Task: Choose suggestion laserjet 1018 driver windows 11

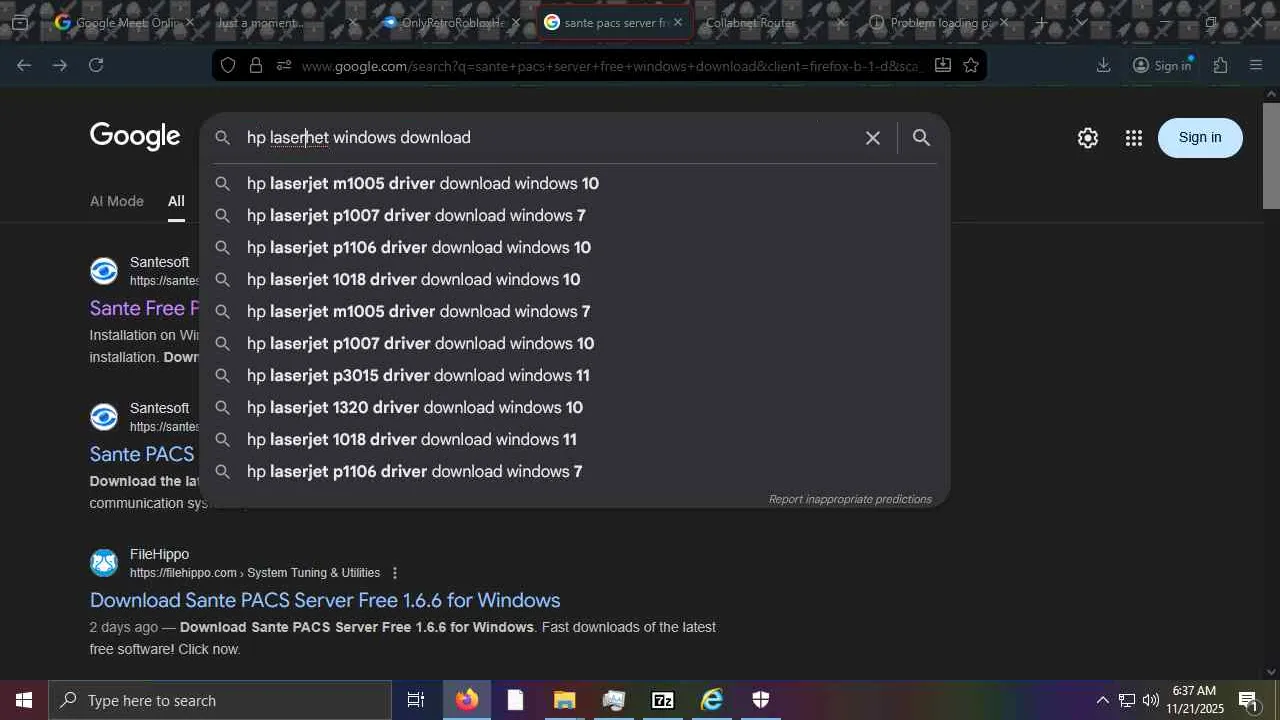Action: tap(575, 440)
